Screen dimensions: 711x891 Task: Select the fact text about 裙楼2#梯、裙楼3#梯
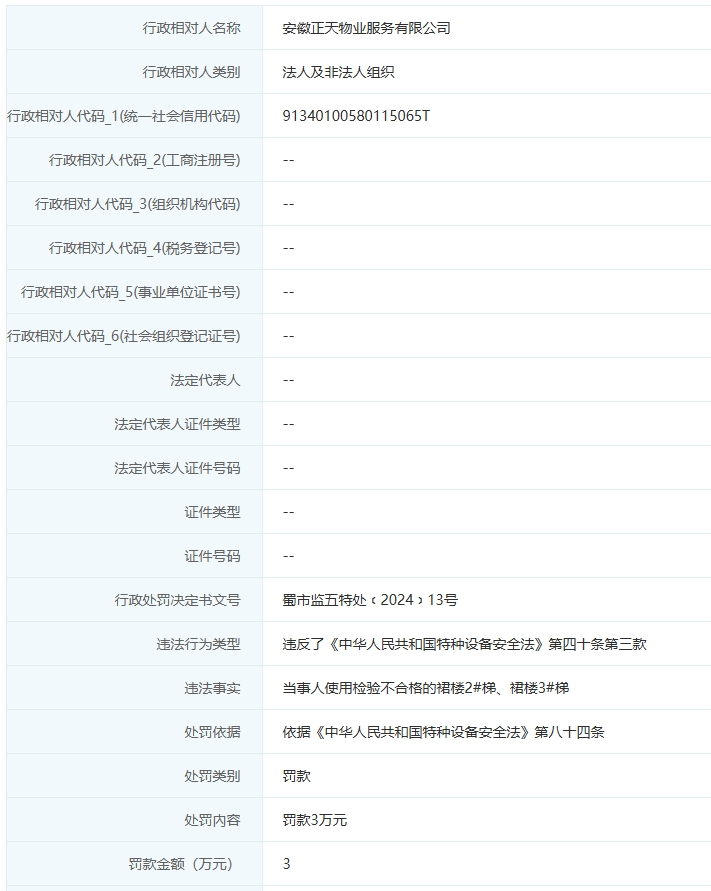tap(426, 688)
